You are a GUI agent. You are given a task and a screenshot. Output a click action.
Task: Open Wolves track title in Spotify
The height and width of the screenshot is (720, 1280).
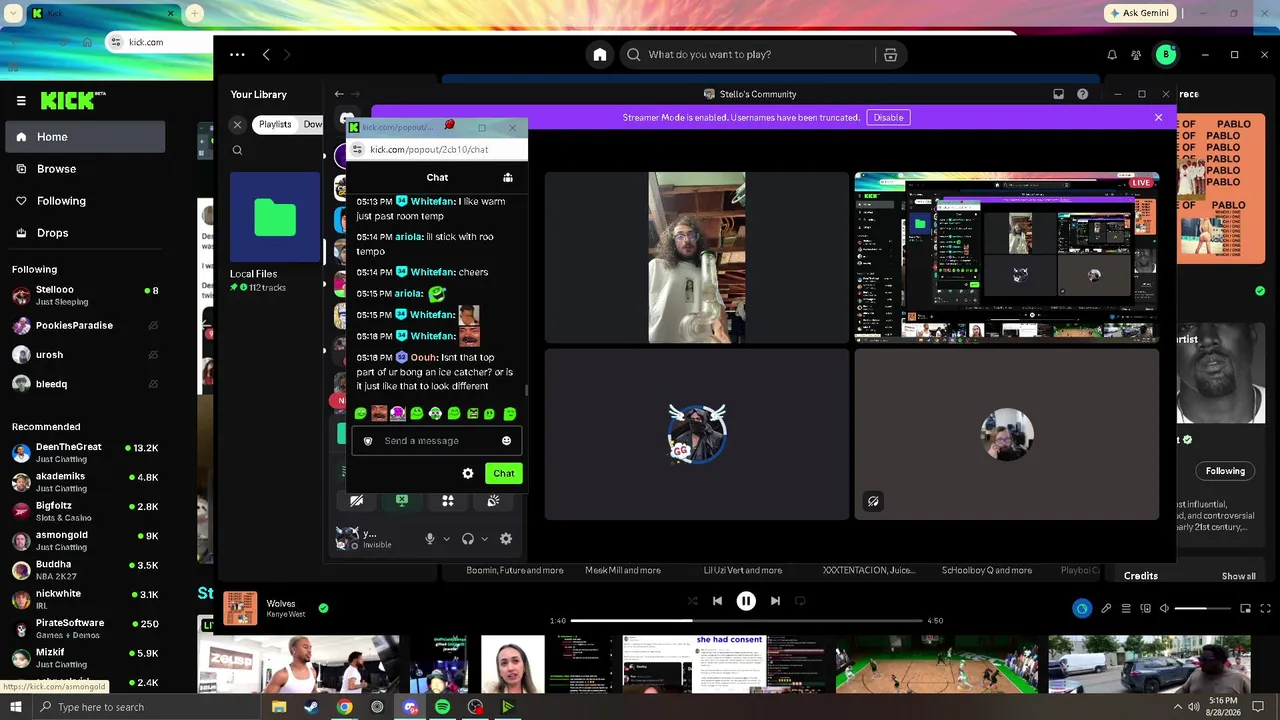coord(281,604)
